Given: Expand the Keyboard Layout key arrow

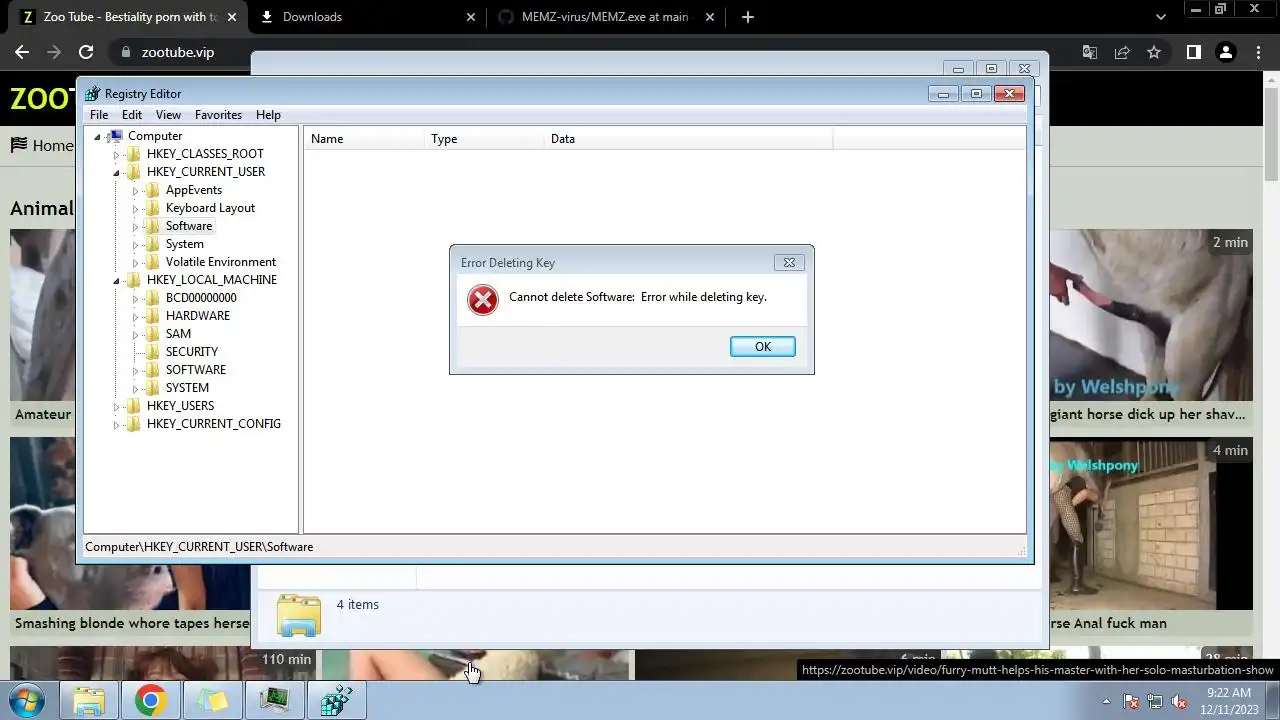Looking at the screenshot, I should click(x=135, y=209).
